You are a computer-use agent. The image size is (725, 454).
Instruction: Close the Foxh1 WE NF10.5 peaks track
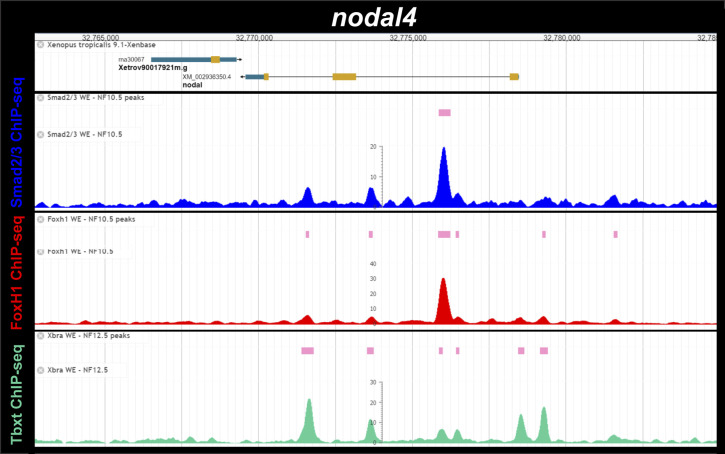coord(41,218)
